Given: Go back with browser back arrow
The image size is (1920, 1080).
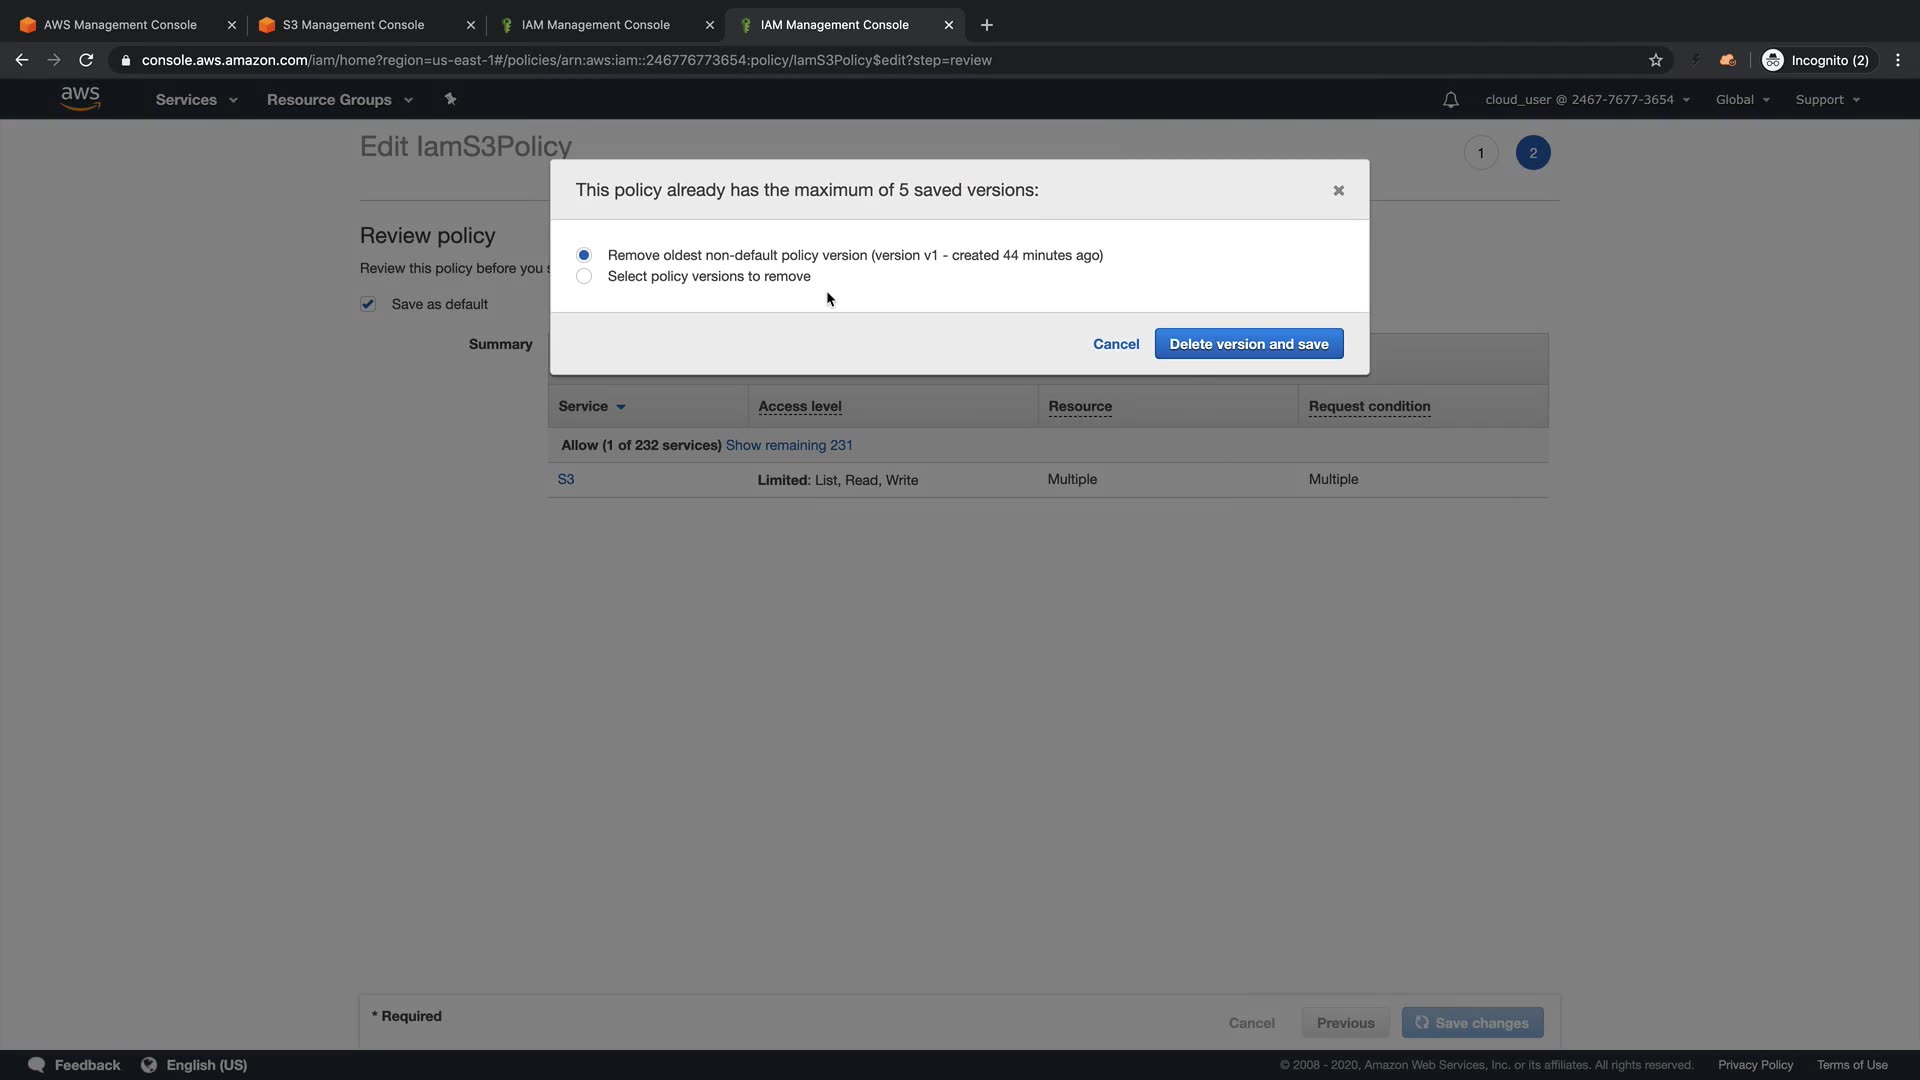Looking at the screenshot, I should click(x=22, y=60).
